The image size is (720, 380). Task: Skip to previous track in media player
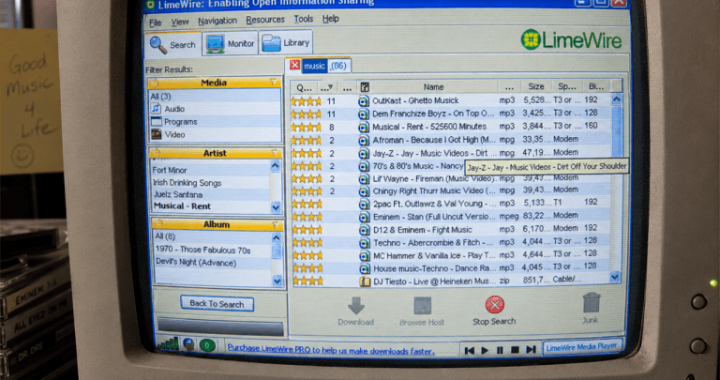click(x=469, y=351)
